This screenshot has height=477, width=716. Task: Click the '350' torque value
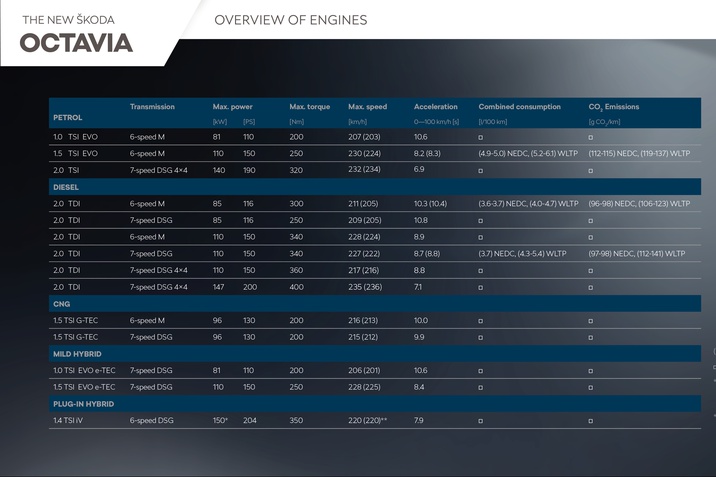[x=296, y=420]
